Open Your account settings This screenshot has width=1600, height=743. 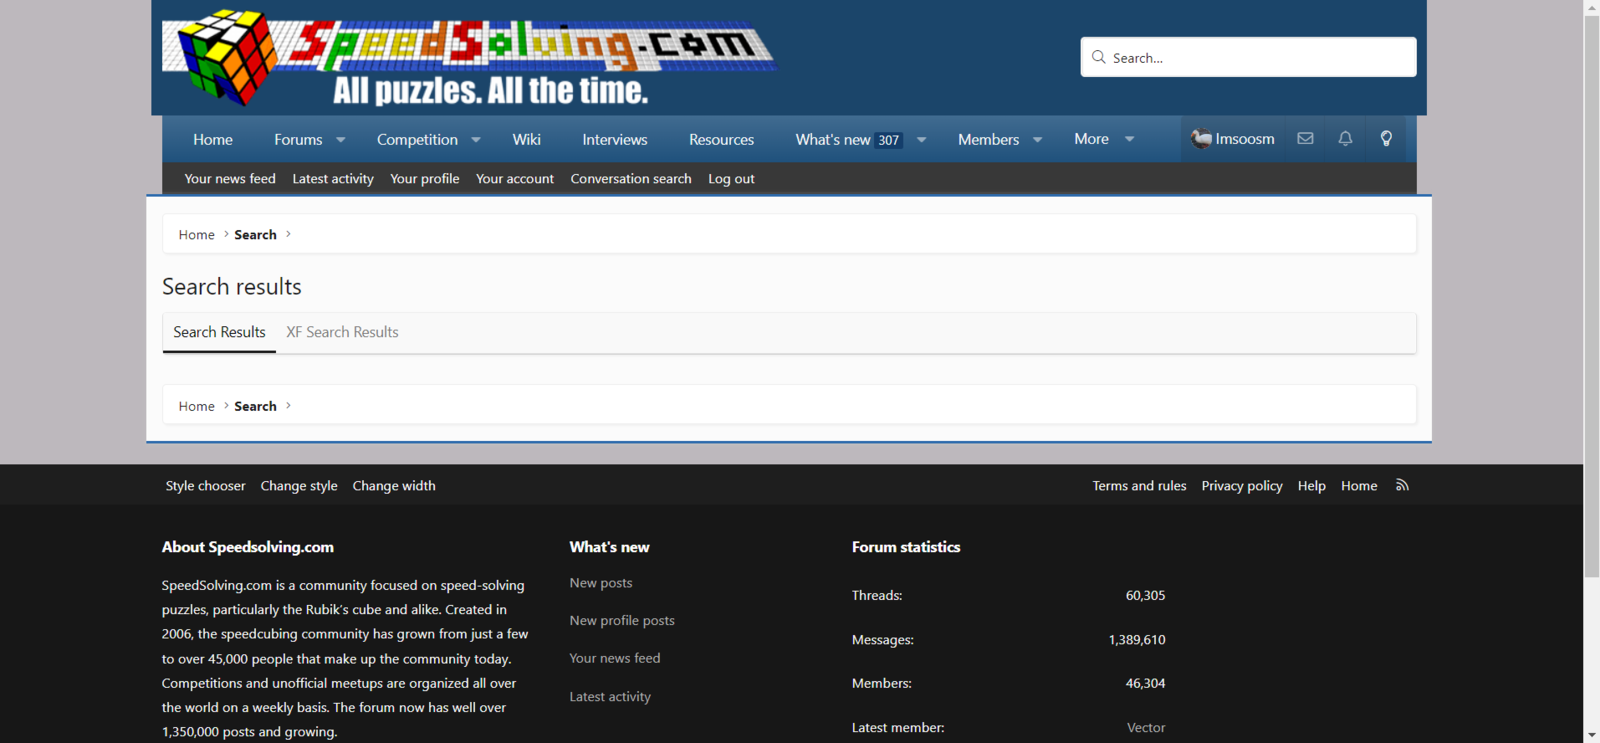tap(515, 179)
